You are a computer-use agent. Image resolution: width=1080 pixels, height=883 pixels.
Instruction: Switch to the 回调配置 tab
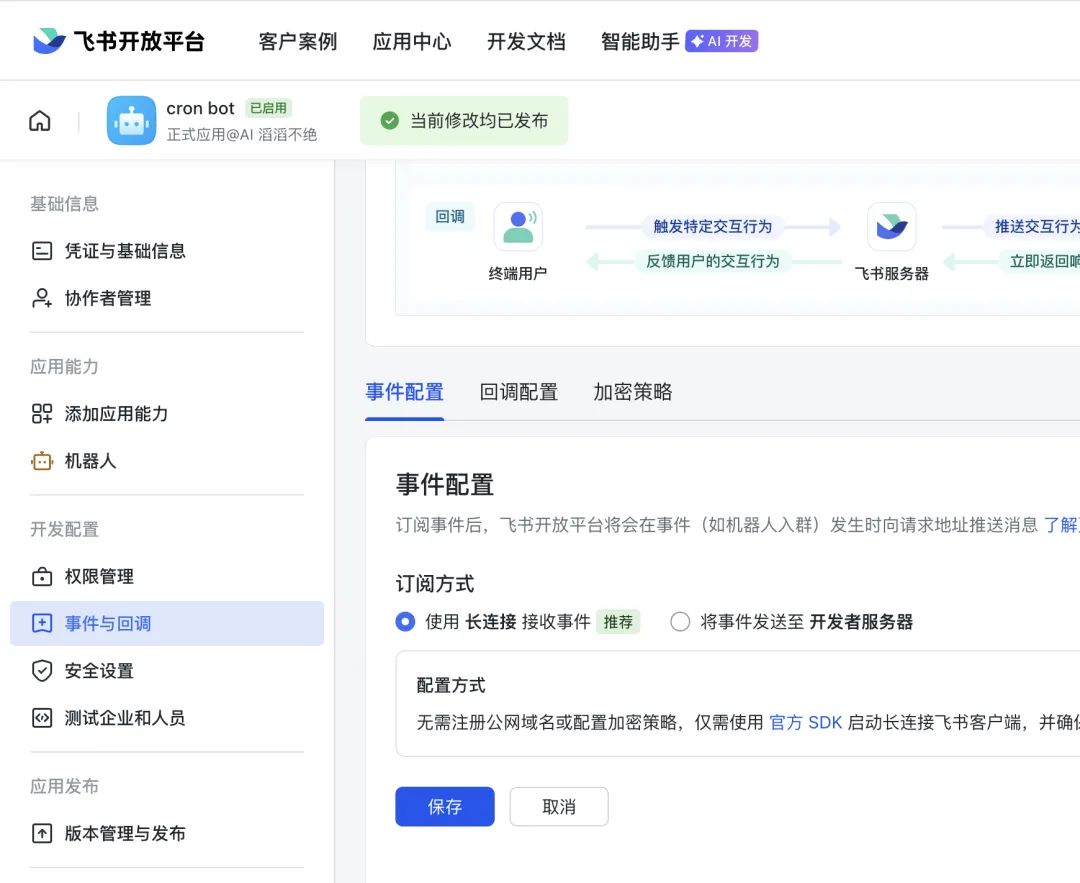click(519, 392)
